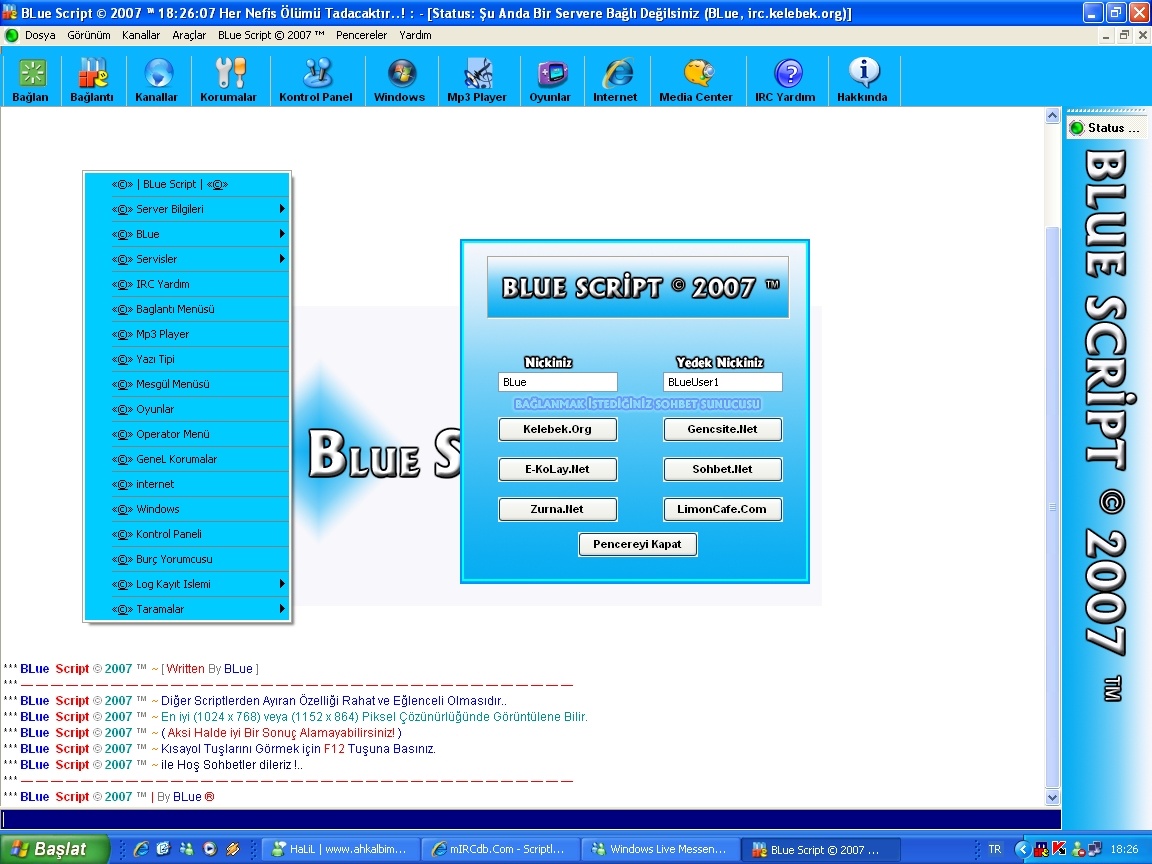Expand the BLue submenu entry
Screen dimensions: 1152x864
coord(187,234)
